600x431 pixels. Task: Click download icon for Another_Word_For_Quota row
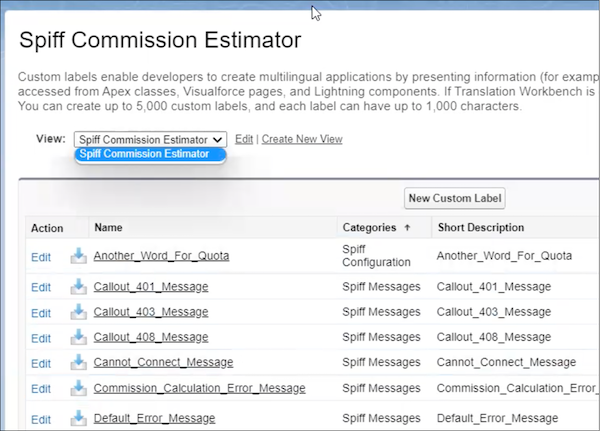(78, 256)
